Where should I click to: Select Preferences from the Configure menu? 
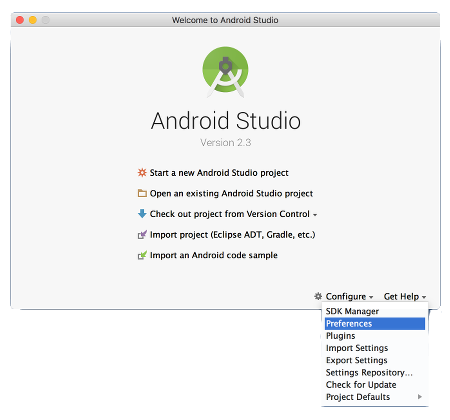375,324
